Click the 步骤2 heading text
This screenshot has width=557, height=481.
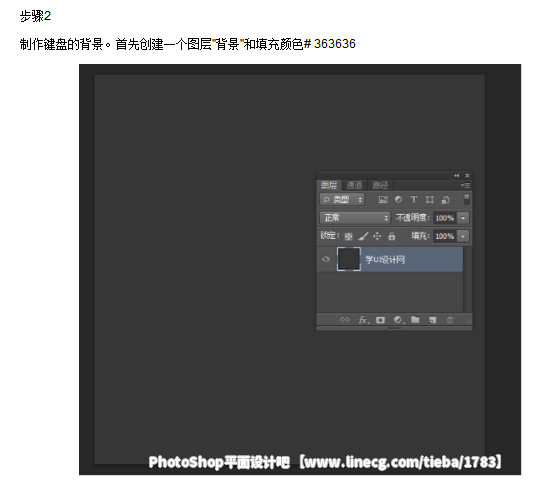36,16
